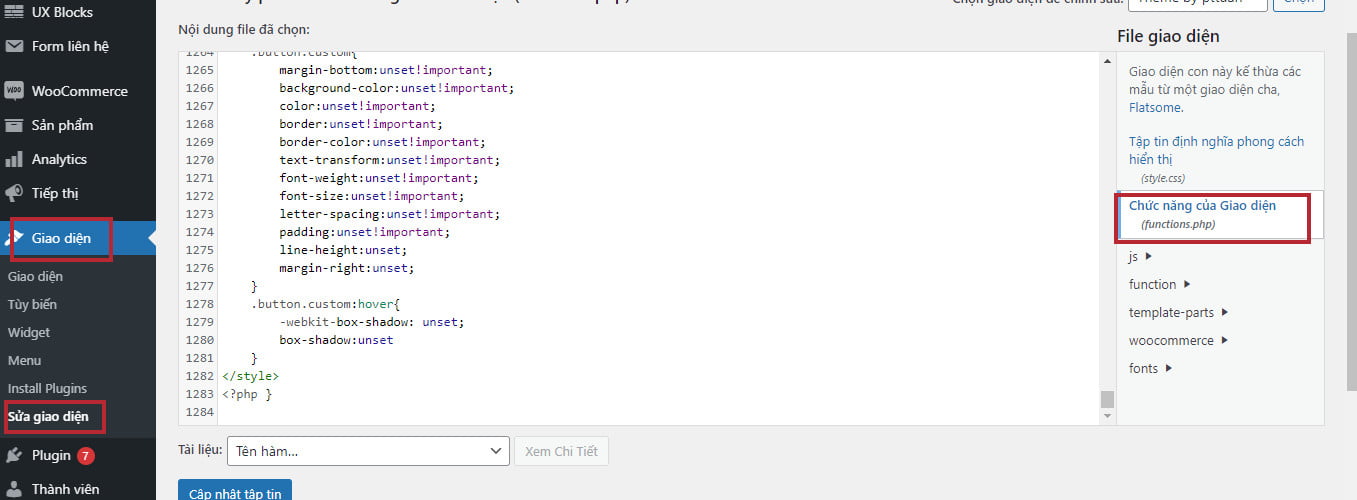Expand the woocommerce folder in file list
This screenshot has width=1357, height=500.
pos(1178,341)
